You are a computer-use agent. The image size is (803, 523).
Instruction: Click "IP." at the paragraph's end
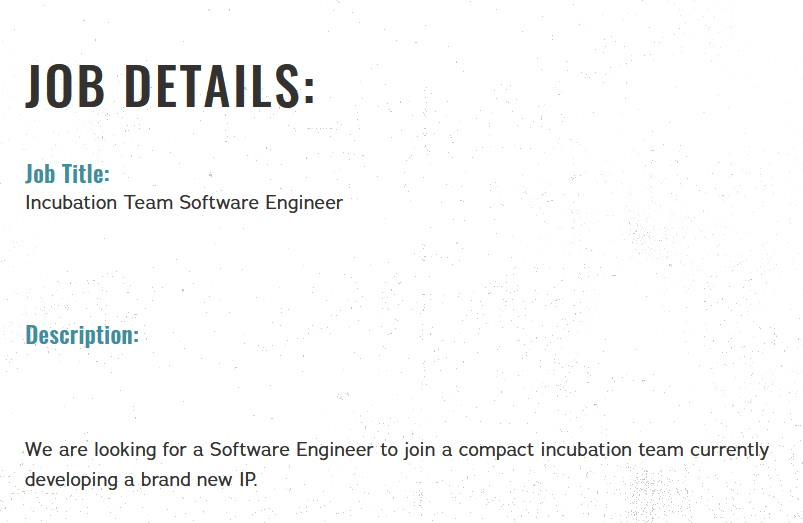[x=248, y=479]
